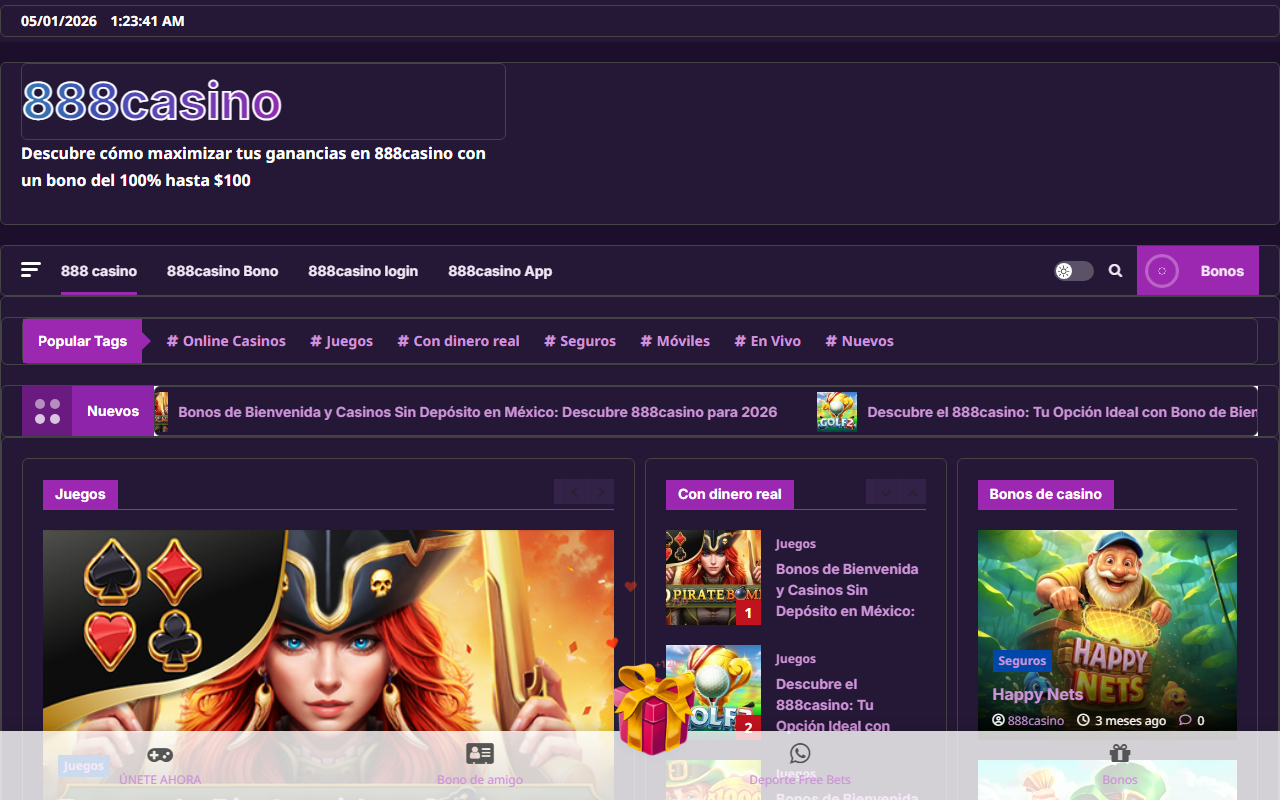
Task: Click the Nuevos ticker grid icon
Action: point(47,411)
